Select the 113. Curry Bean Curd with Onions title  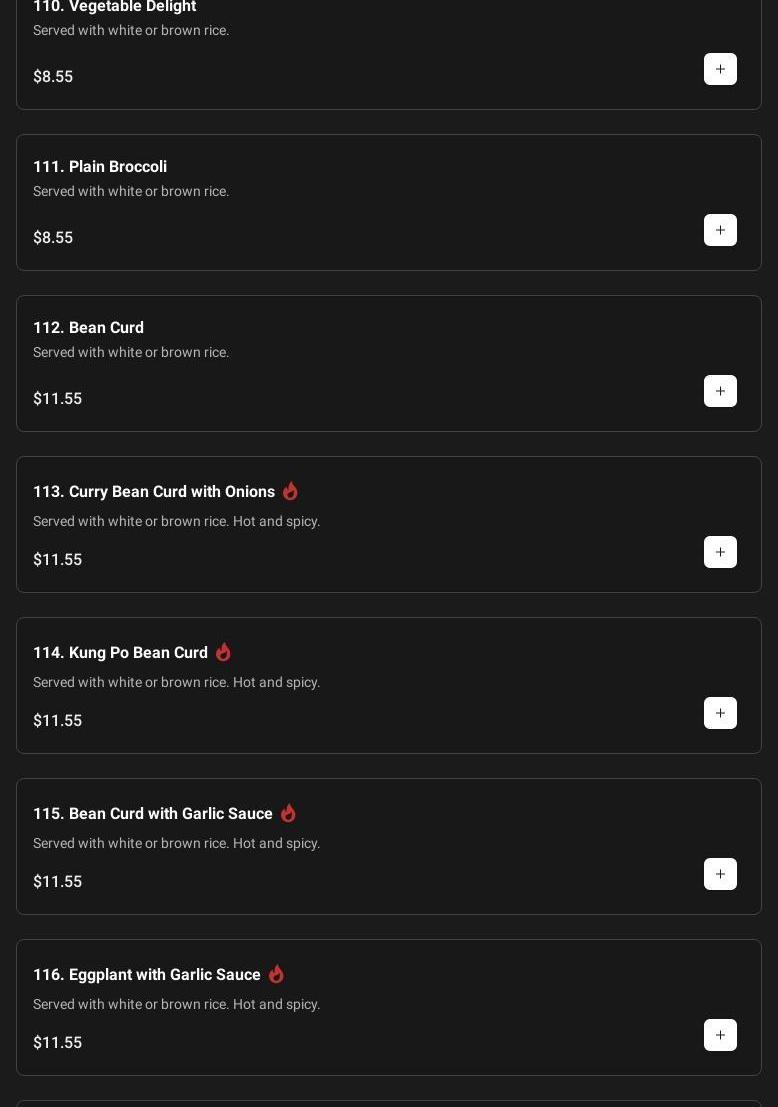[x=154, y=491]
